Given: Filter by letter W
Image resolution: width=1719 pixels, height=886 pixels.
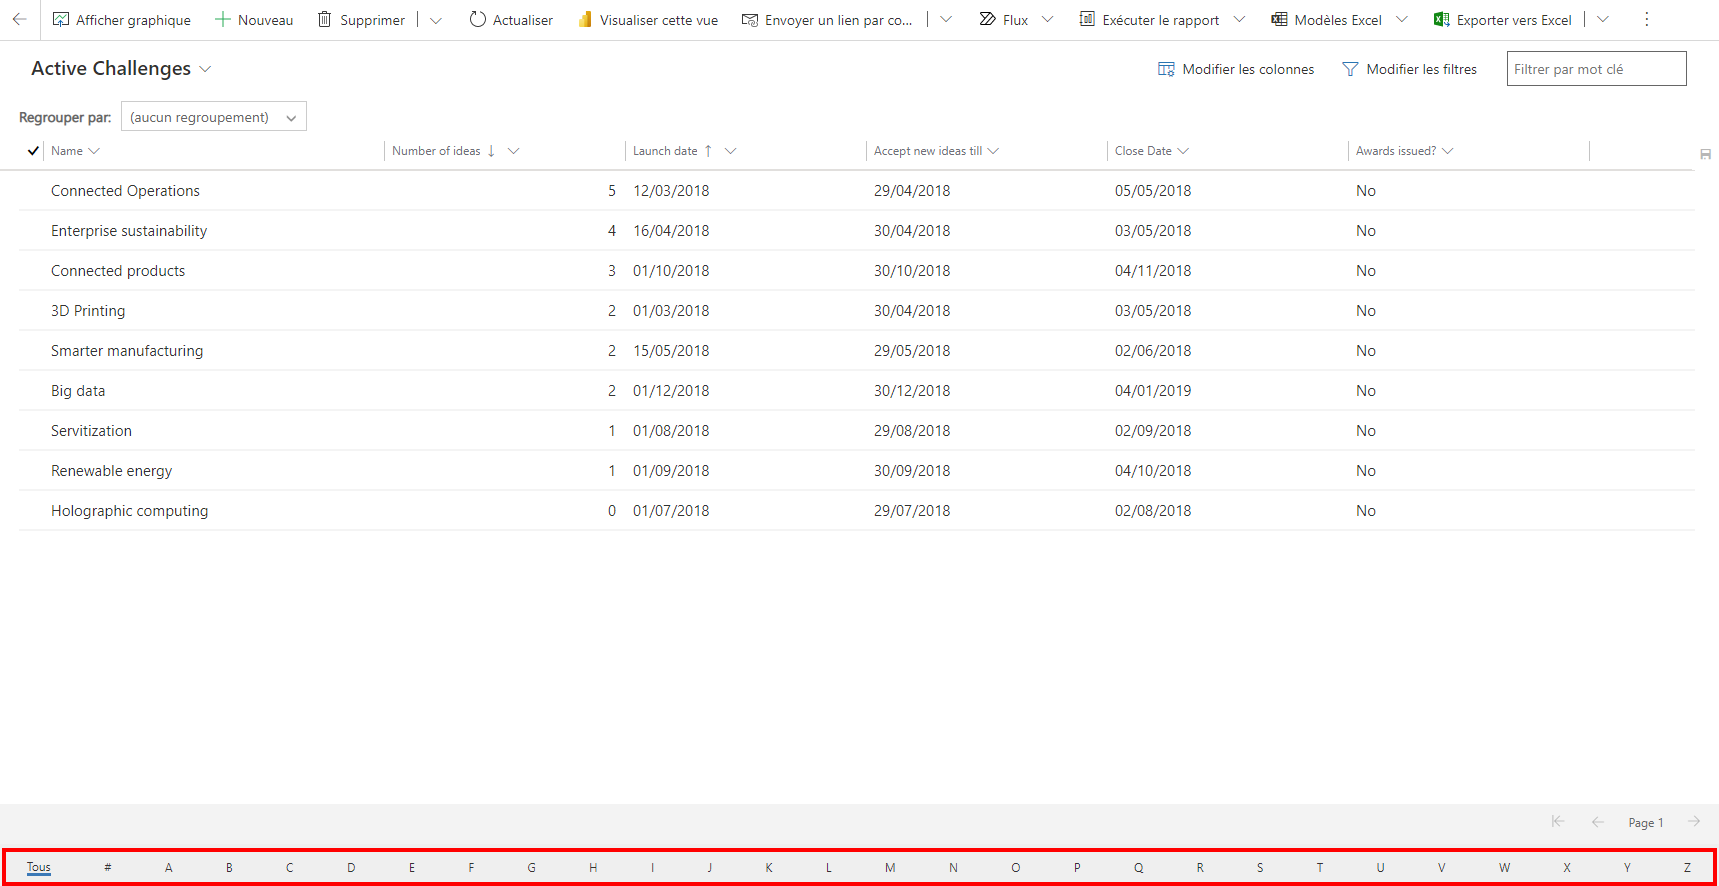Looking at the screenshot, I should tap(1505, 868).
